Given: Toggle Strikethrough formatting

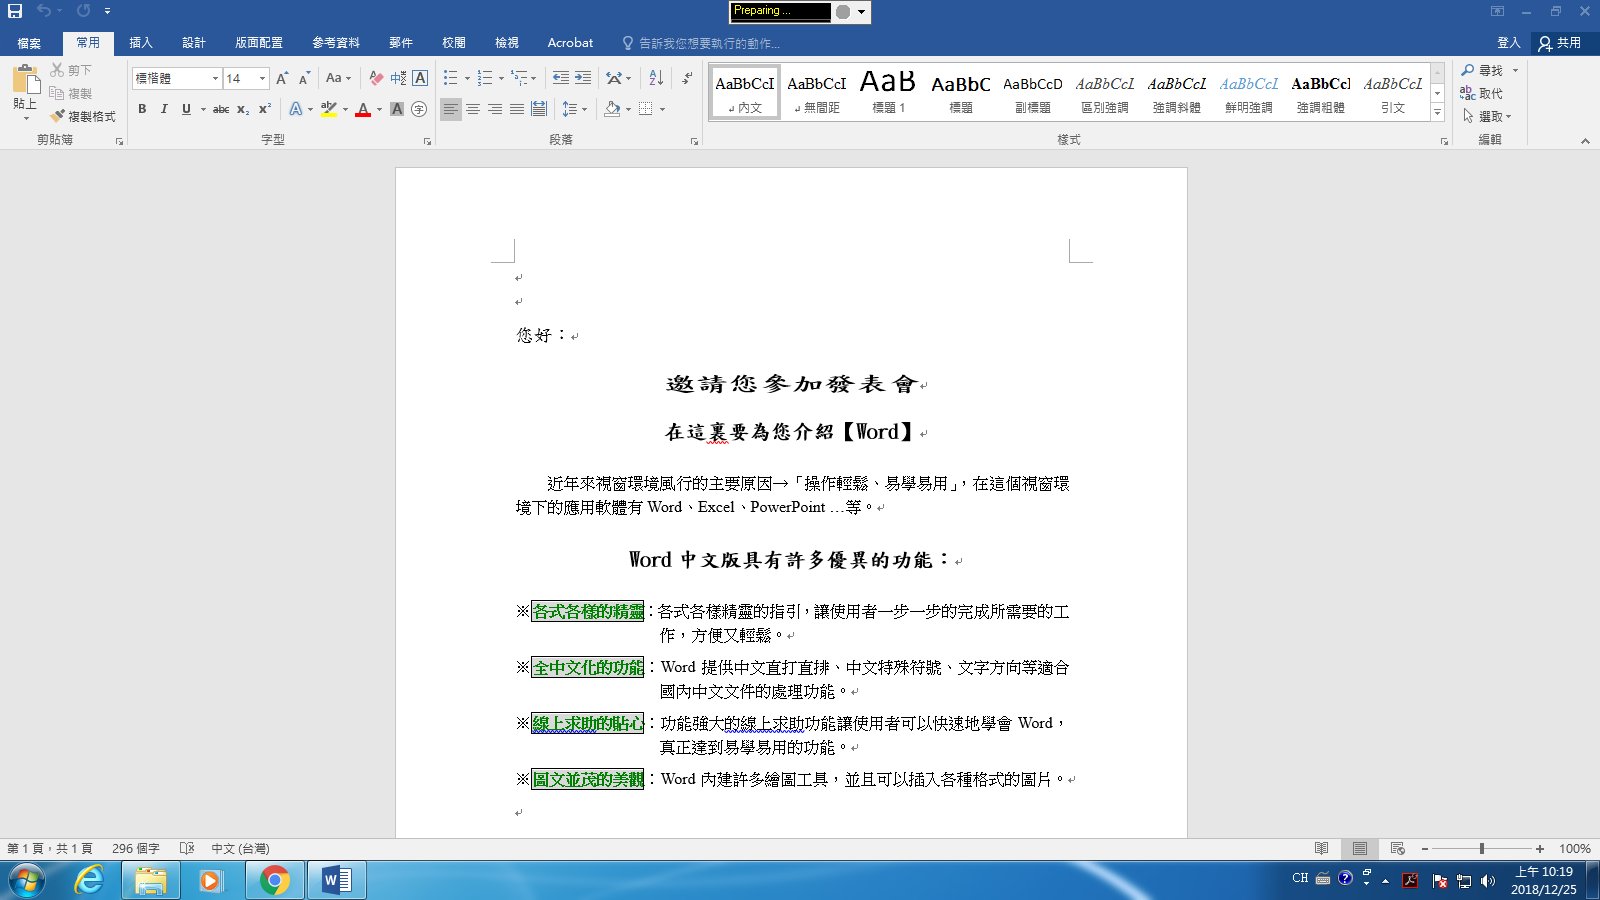Looking at the screenshot, I should pyautogui.click(x=221, y=109).
